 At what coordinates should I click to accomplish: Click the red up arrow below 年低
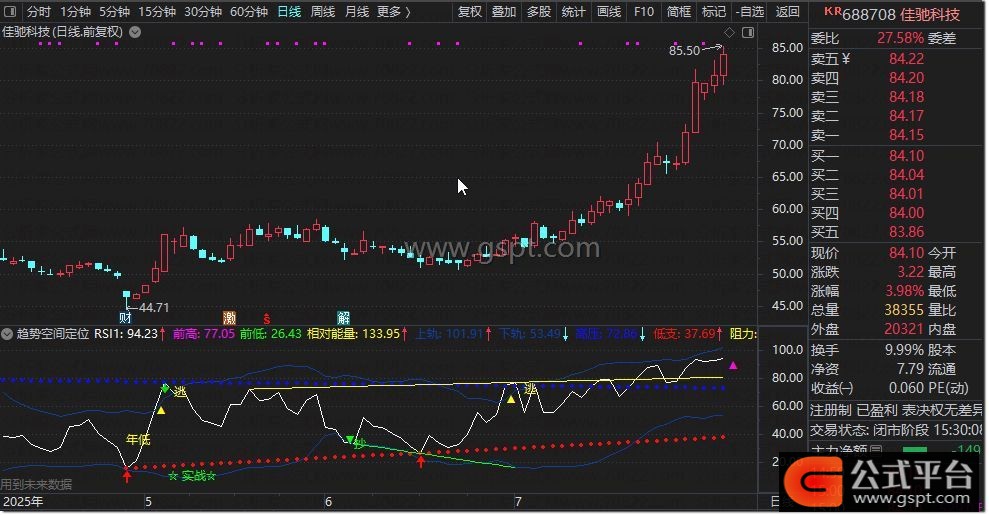[127, 475]
